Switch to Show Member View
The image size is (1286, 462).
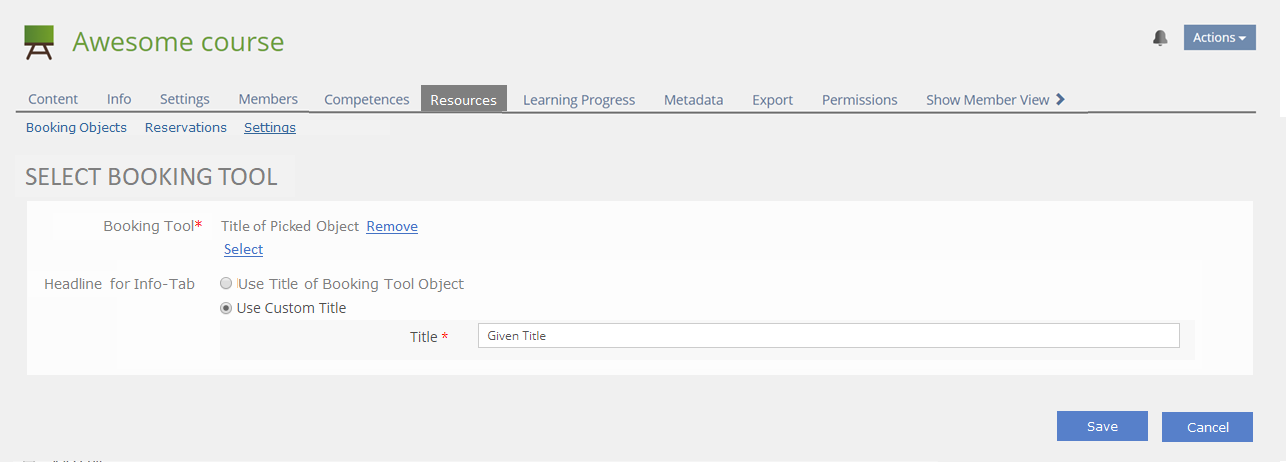coord(987,100)
